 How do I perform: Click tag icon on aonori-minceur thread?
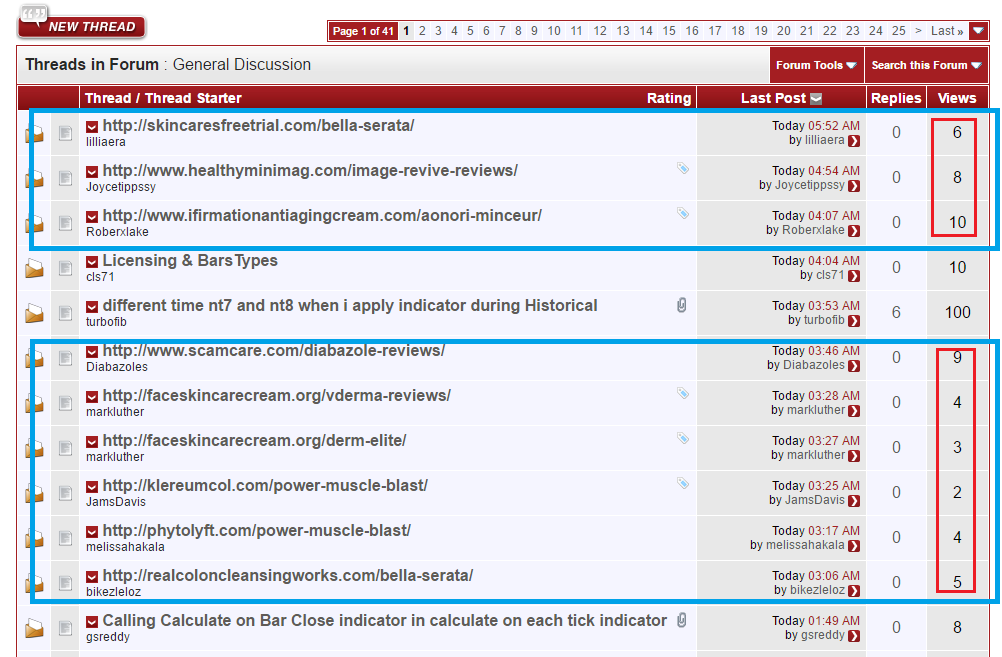coord(683,213)
